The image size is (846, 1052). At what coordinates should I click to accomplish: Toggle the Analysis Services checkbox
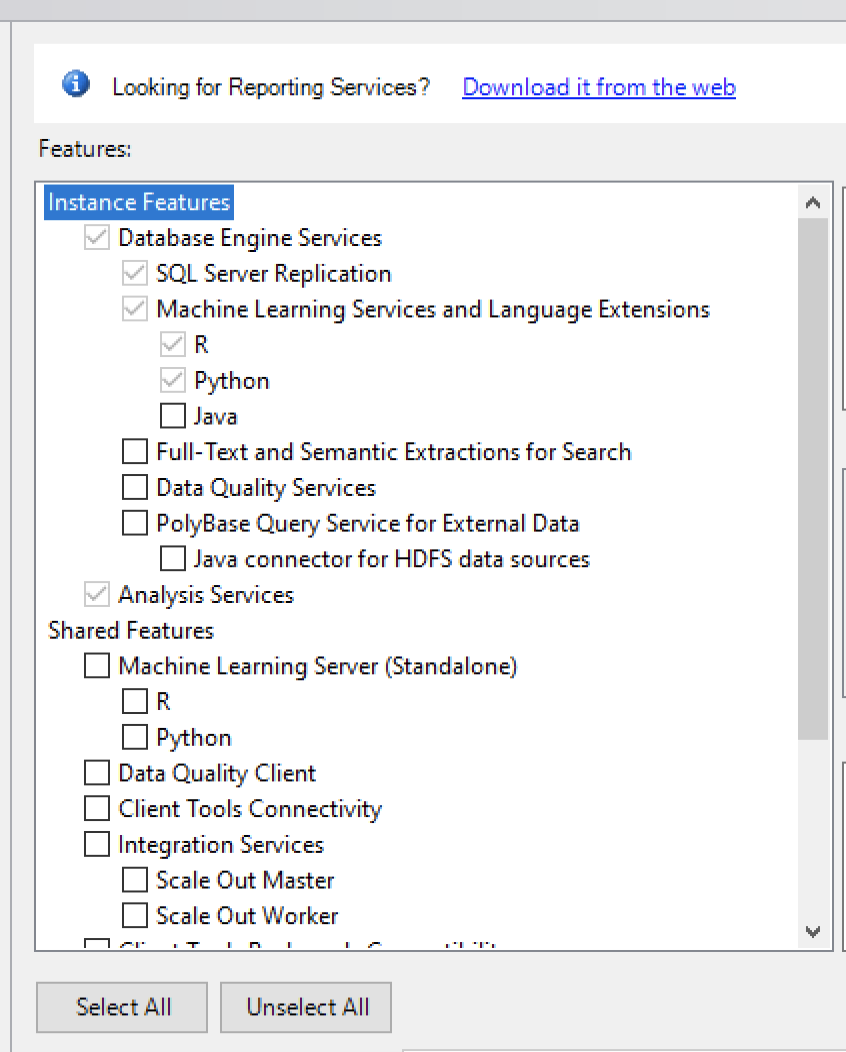click(97, 594)
